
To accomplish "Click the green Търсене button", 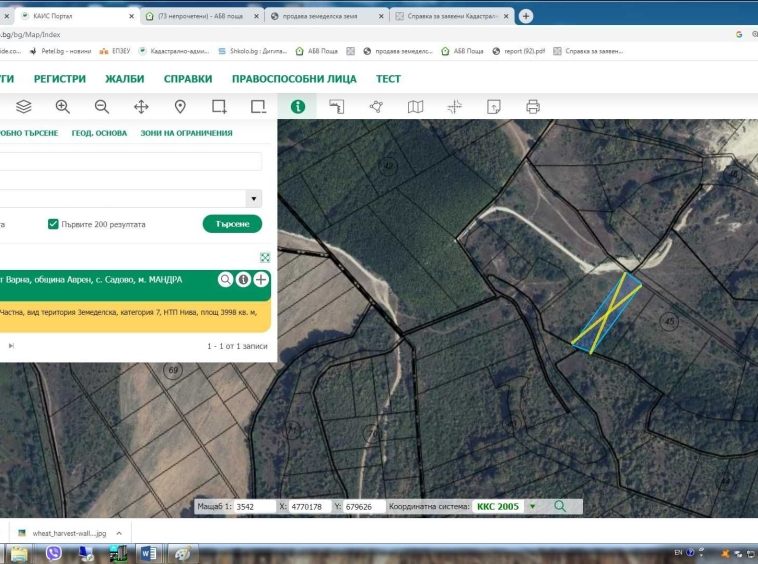I will point(232,224).
